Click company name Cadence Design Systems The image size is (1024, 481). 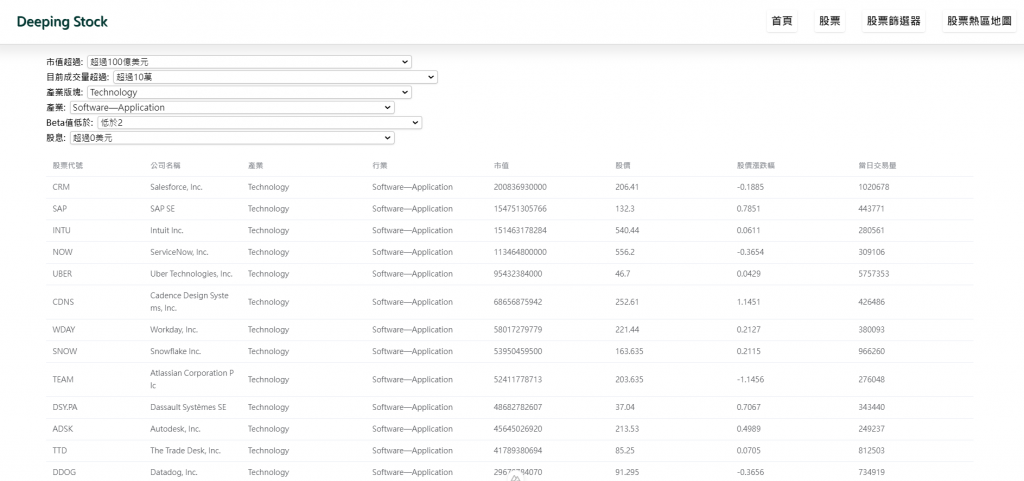189,302
